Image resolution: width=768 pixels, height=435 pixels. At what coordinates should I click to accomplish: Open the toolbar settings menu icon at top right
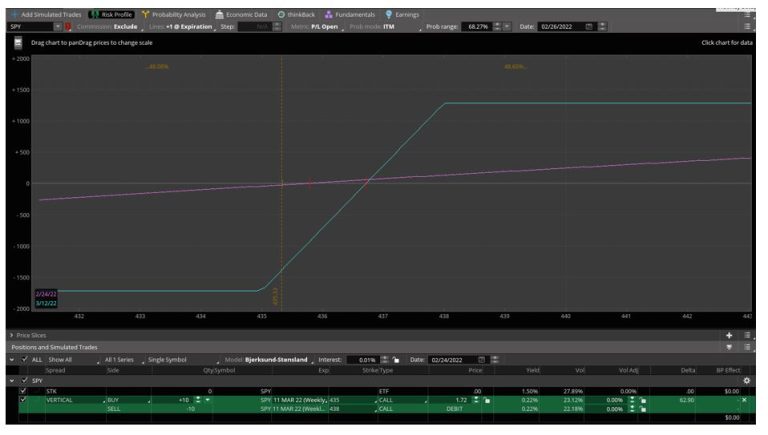tap(747, 26)
